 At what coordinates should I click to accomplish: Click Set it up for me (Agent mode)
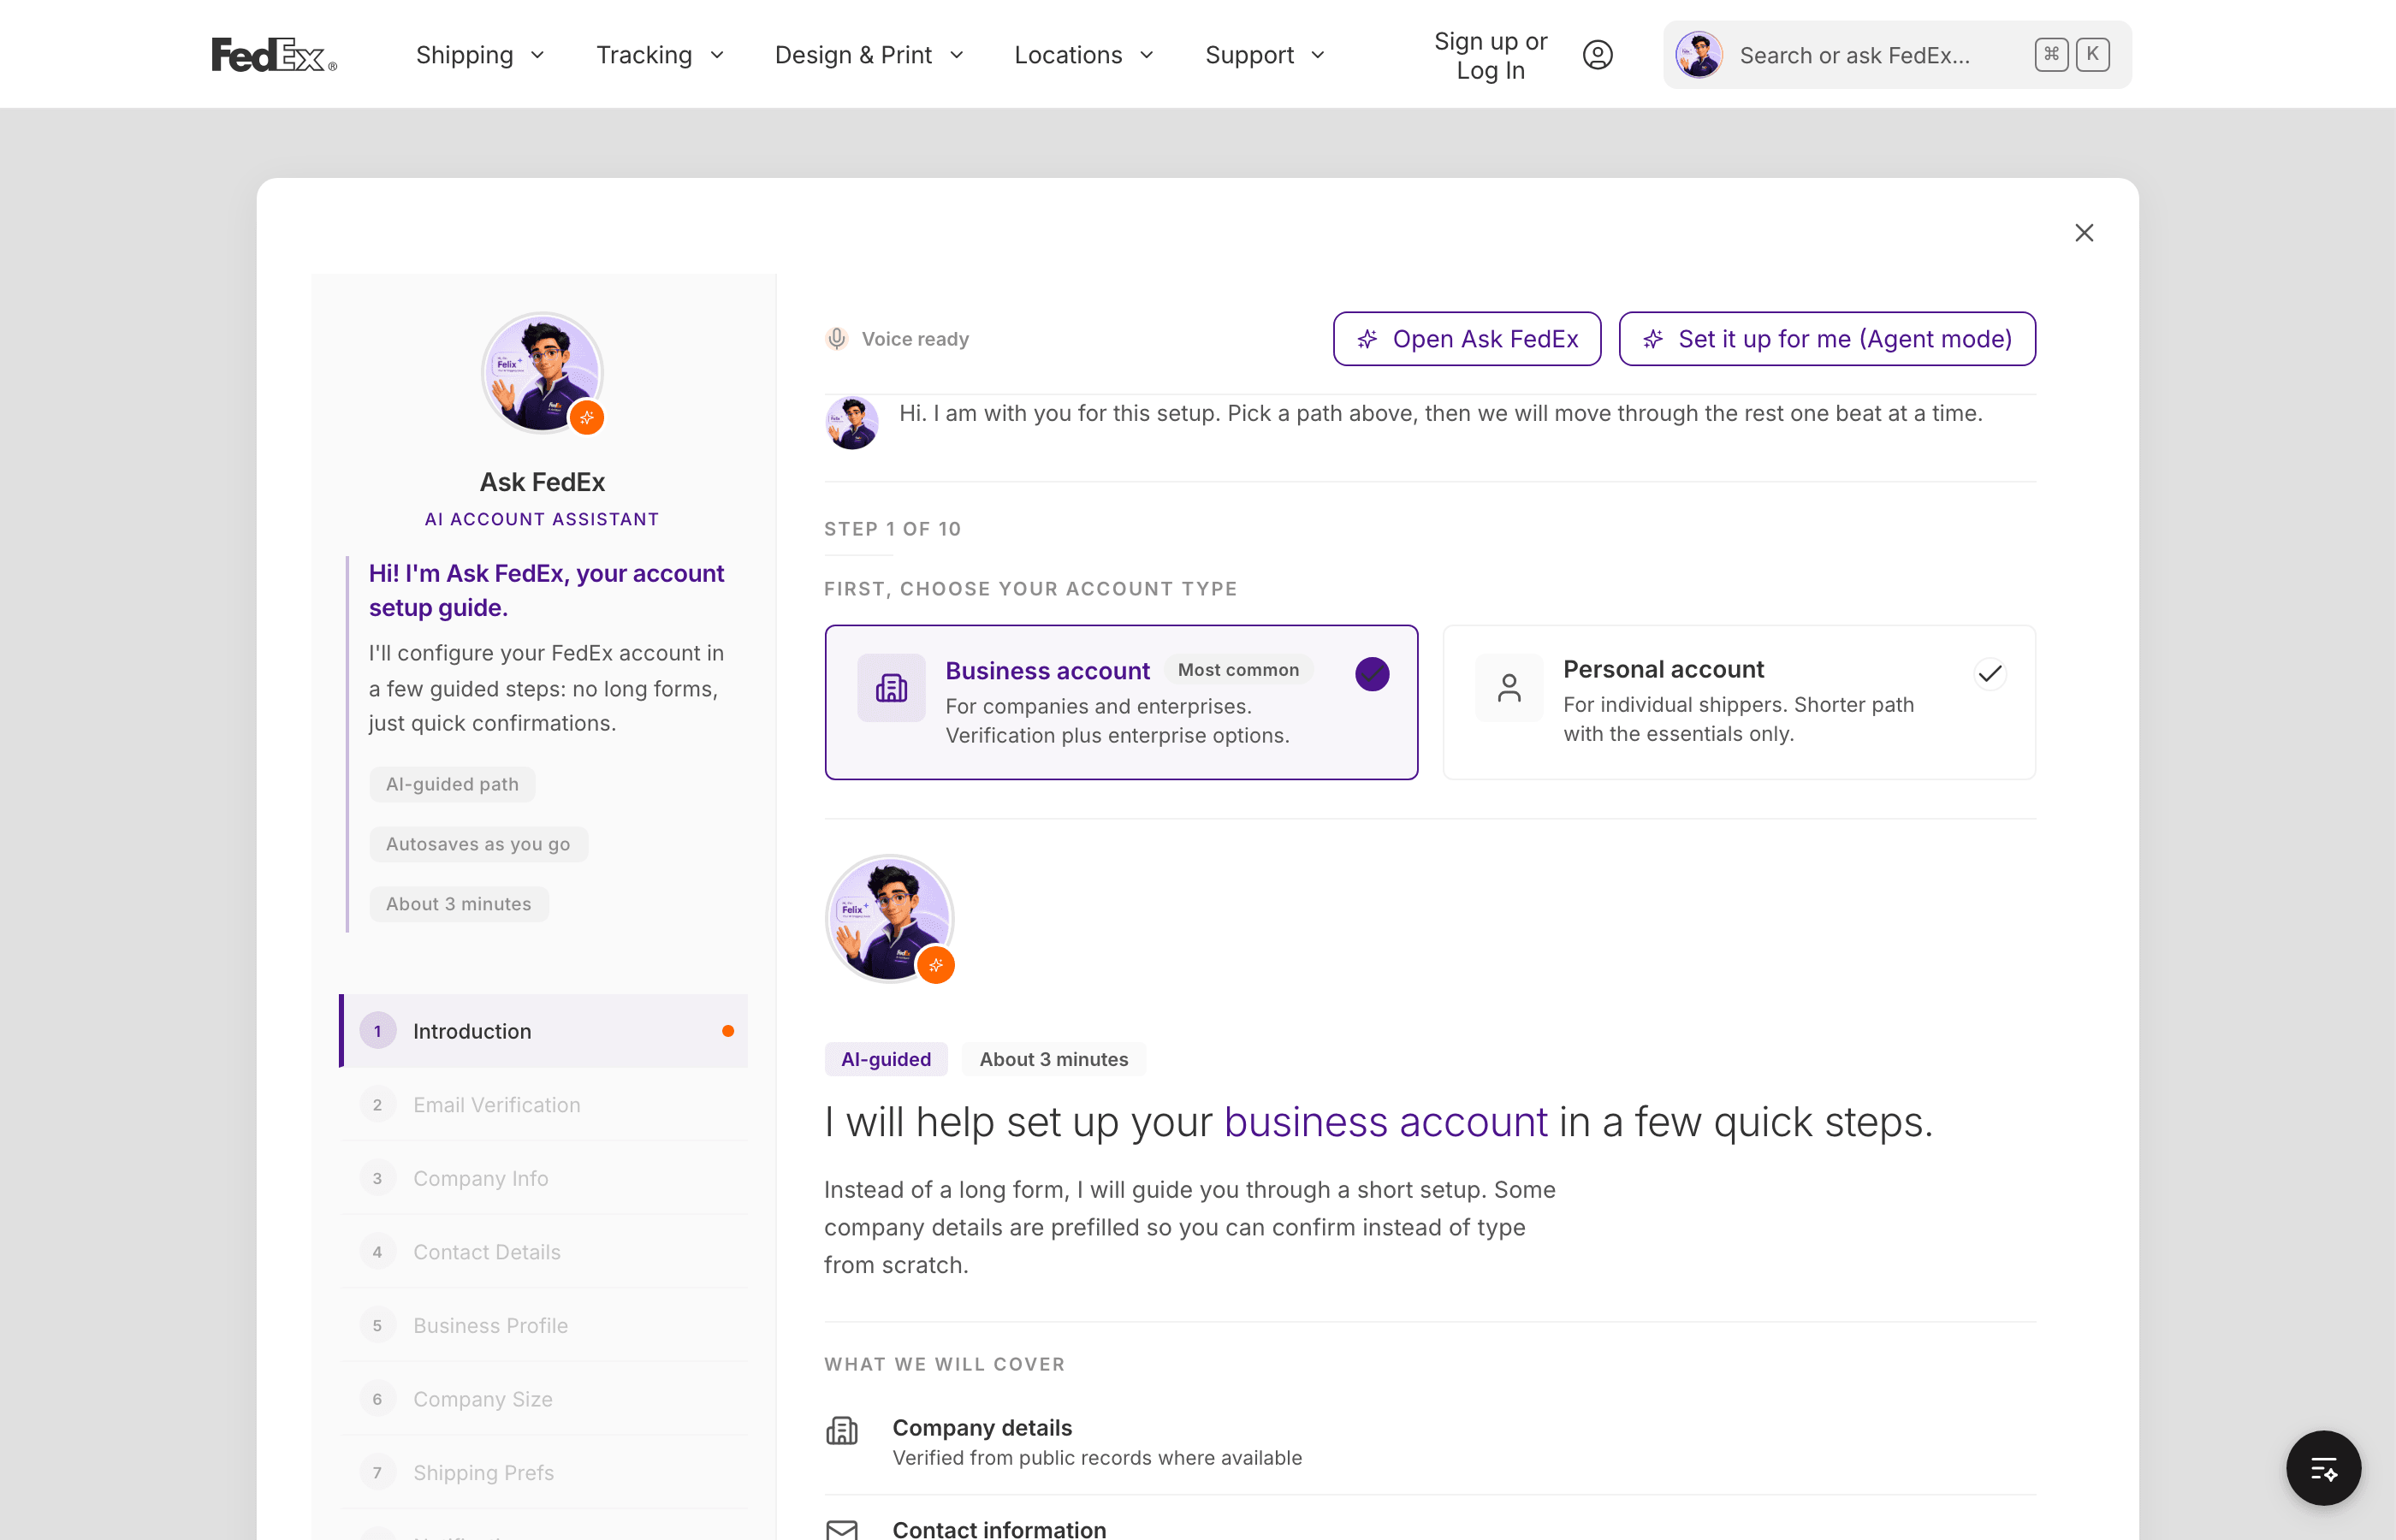[1826, 339]
